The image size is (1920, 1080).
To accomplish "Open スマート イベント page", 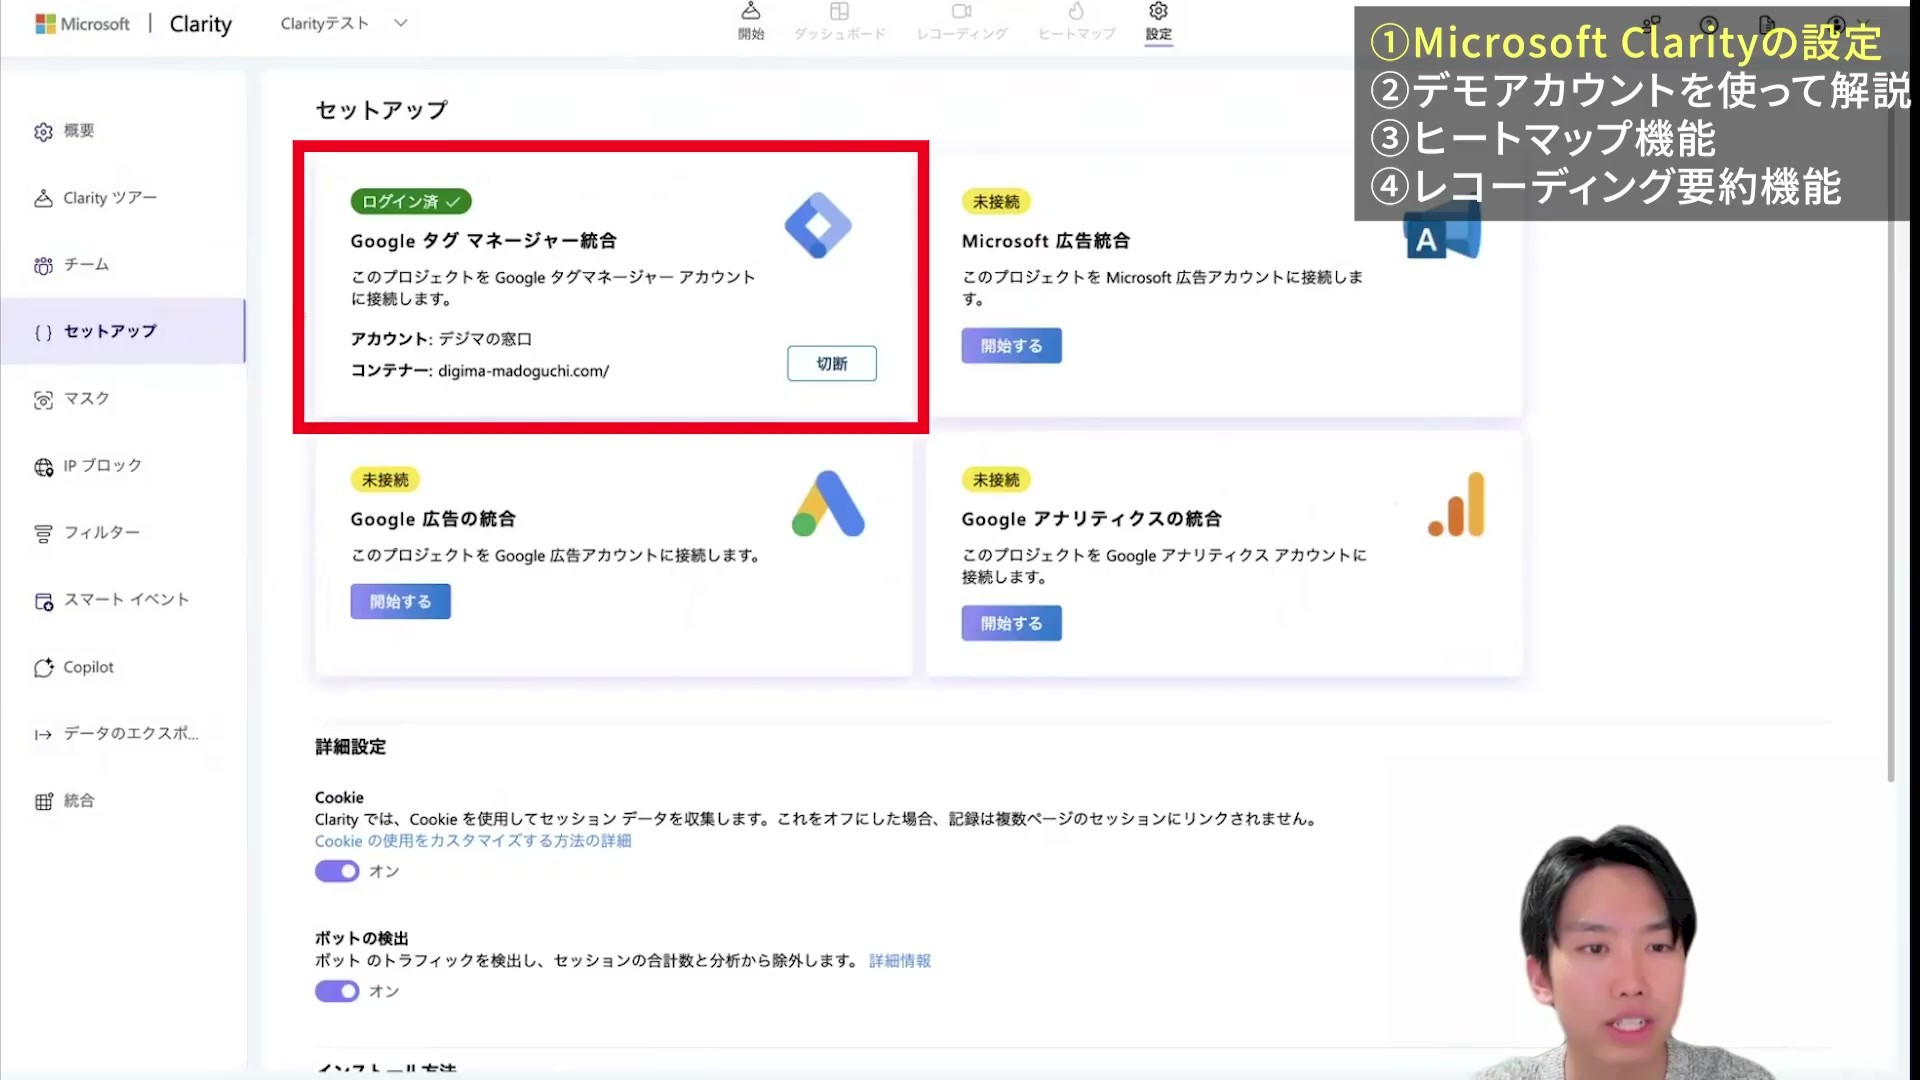I will pos(124,599).
